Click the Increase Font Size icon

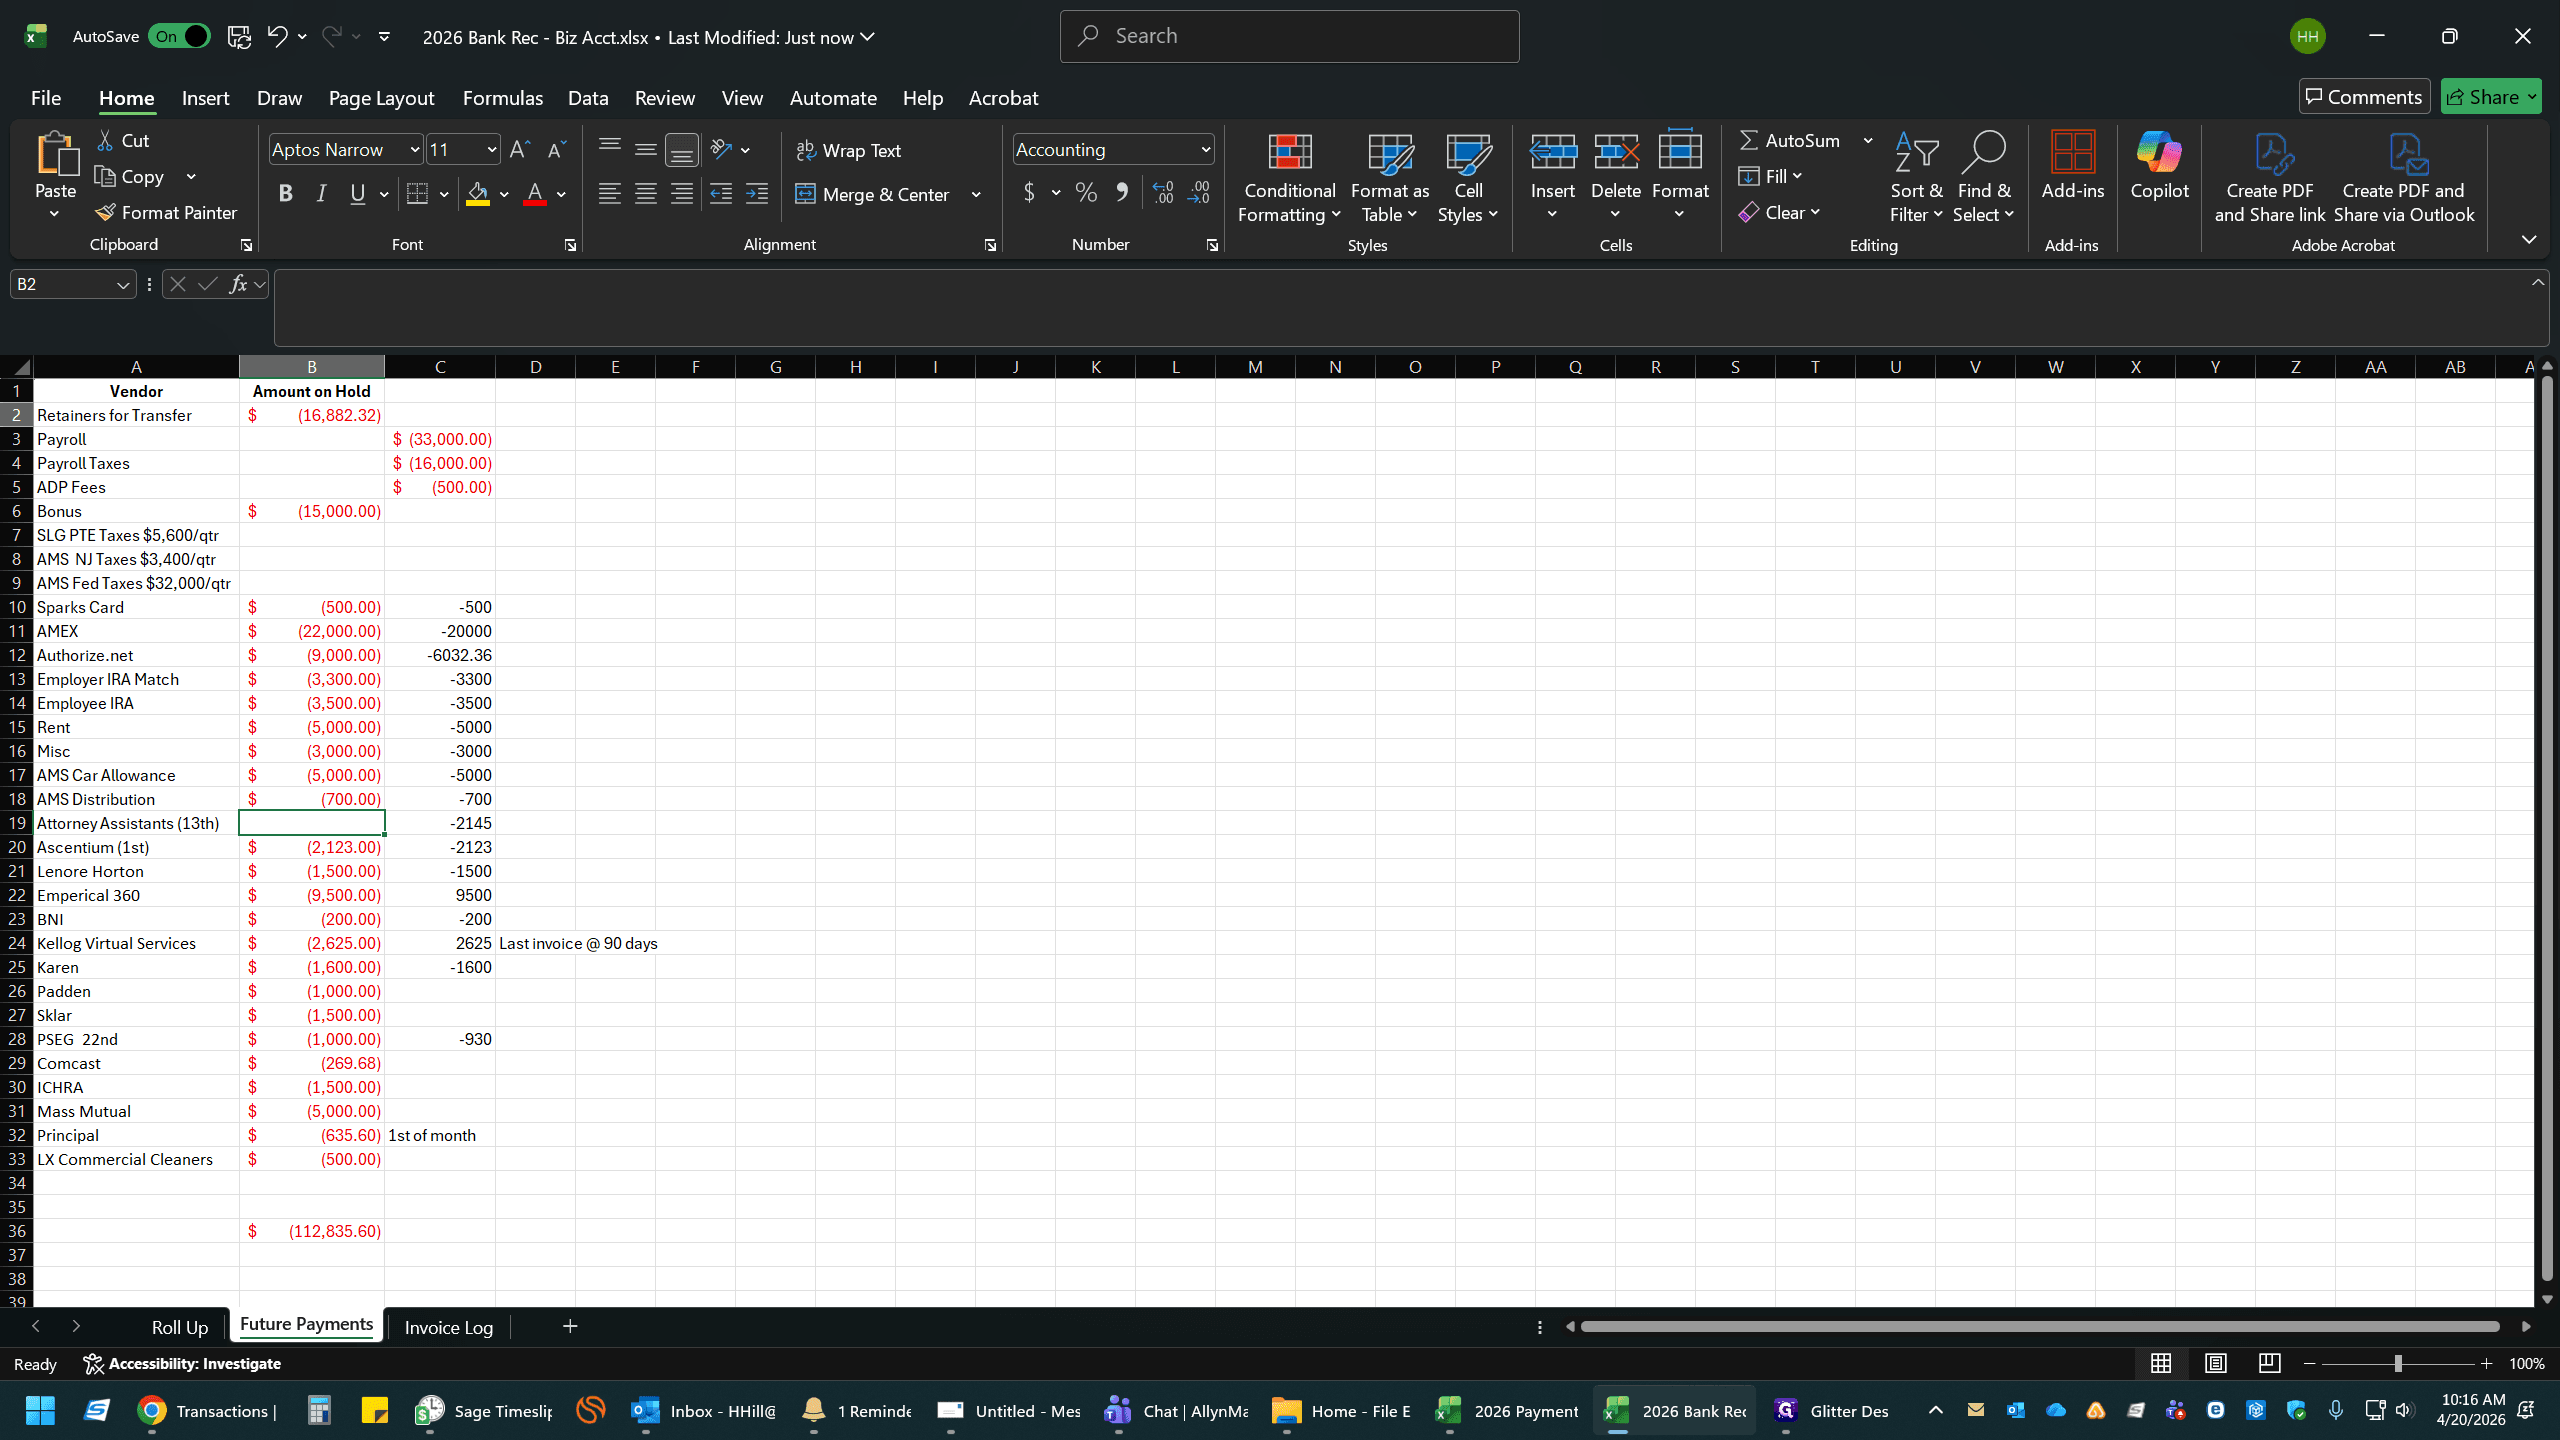tap(519, 150)
